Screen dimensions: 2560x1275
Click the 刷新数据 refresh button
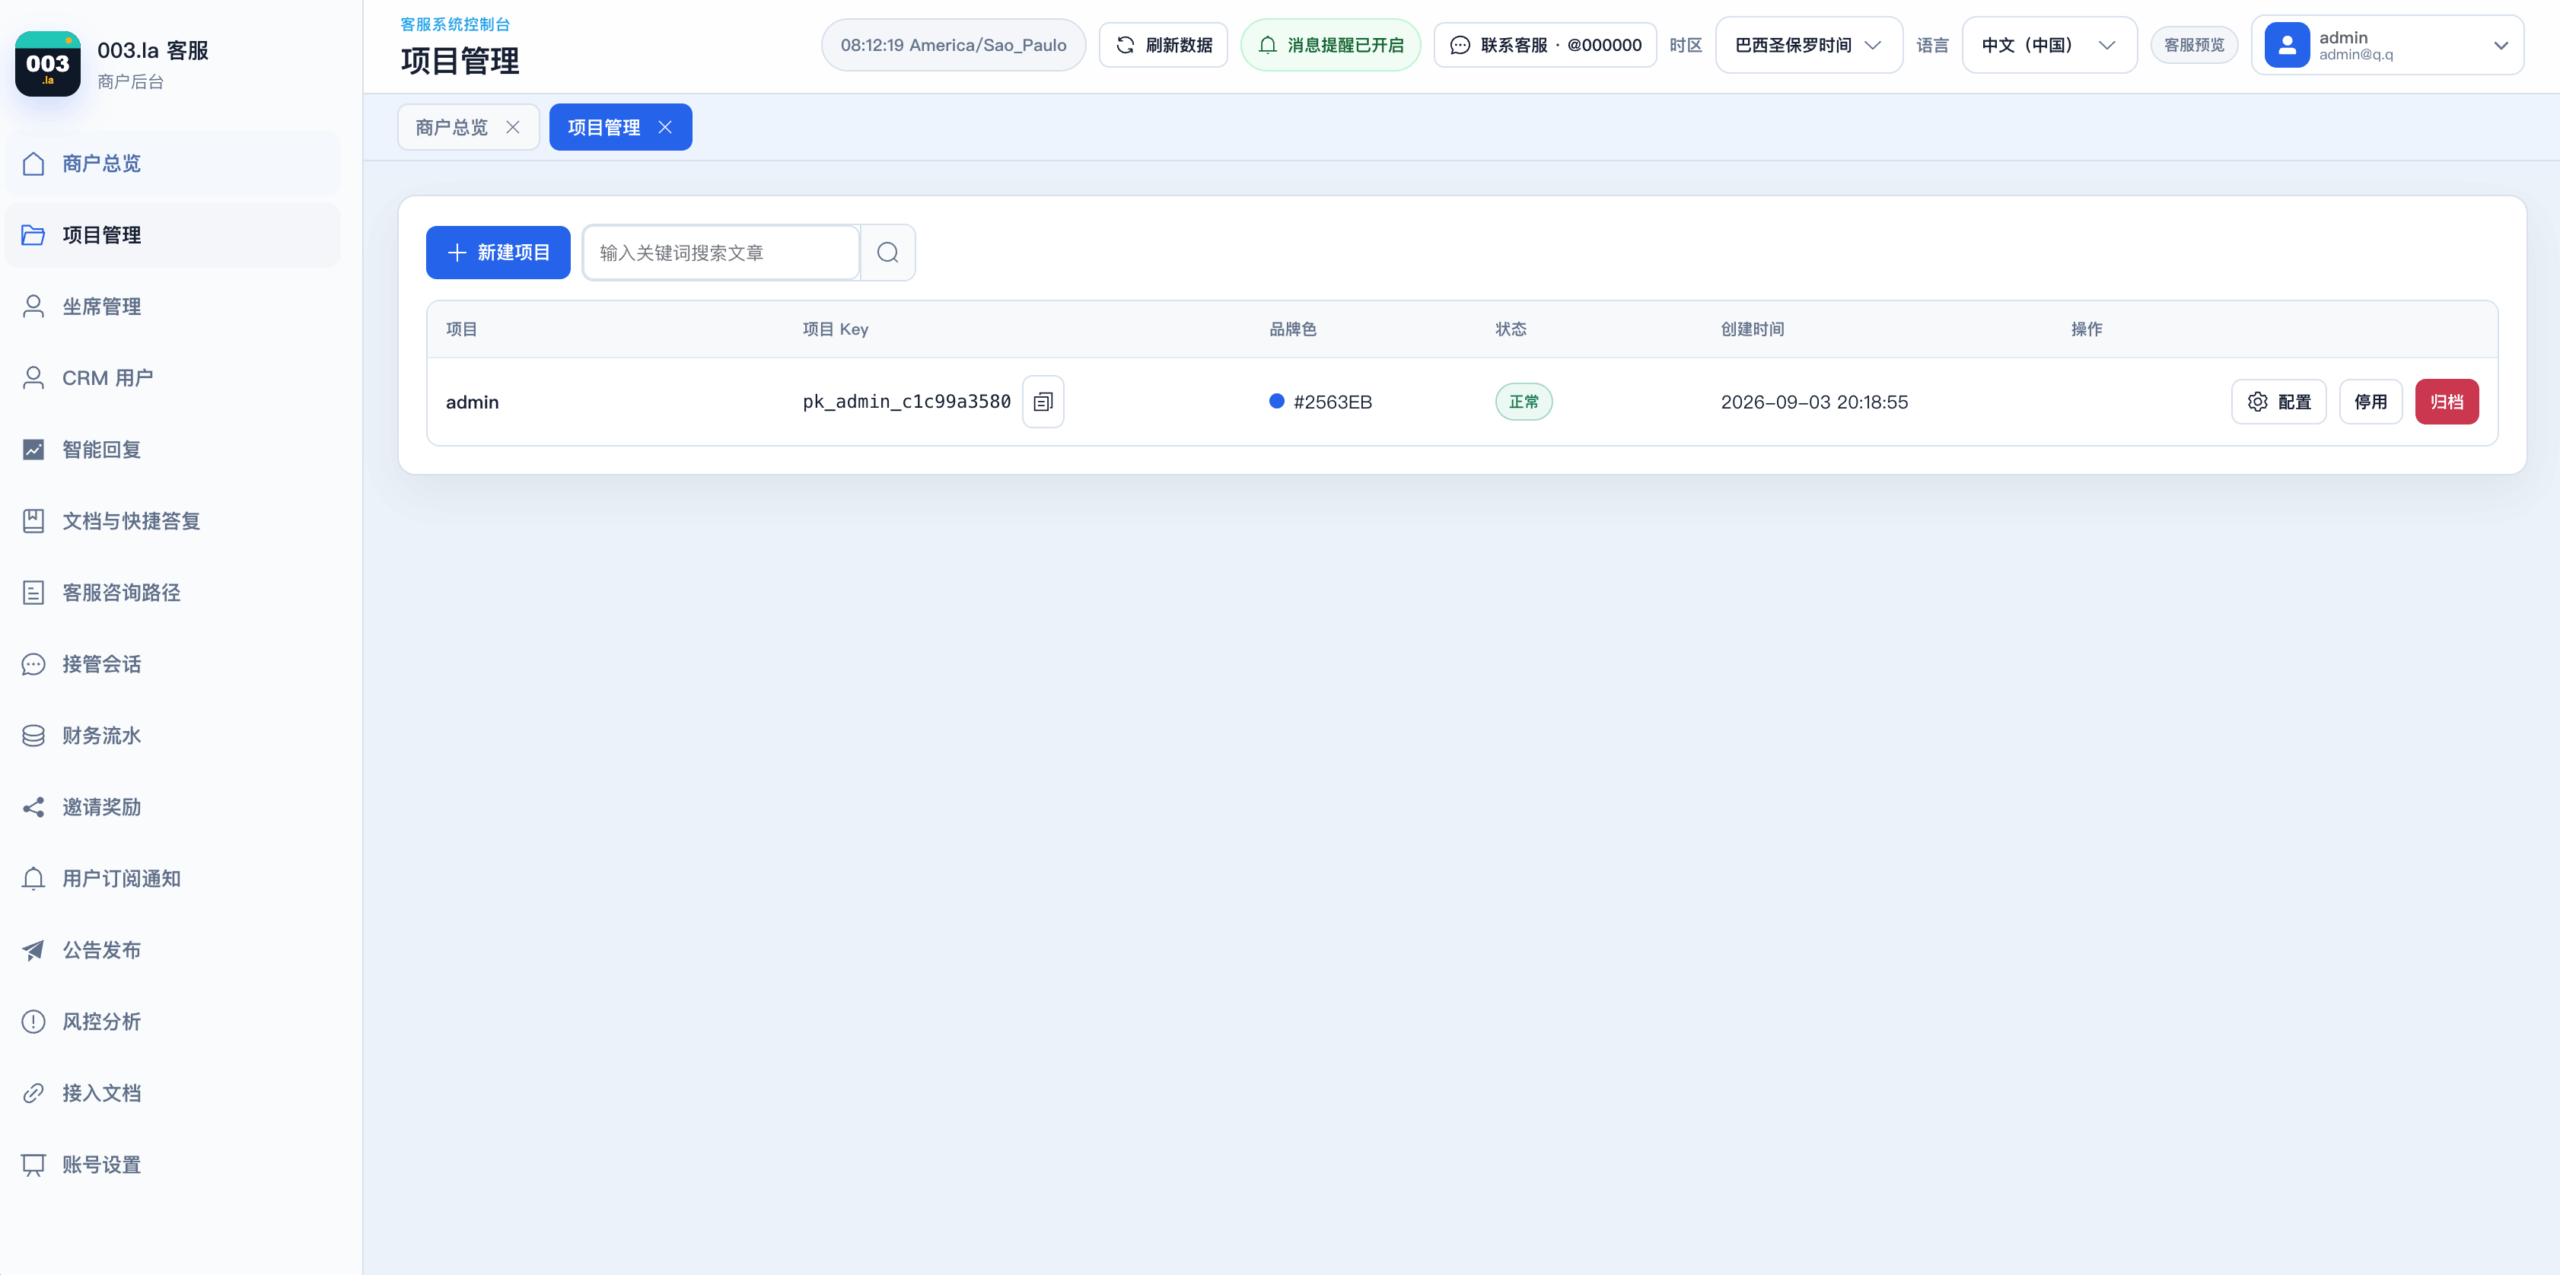tap(1163, 45)
